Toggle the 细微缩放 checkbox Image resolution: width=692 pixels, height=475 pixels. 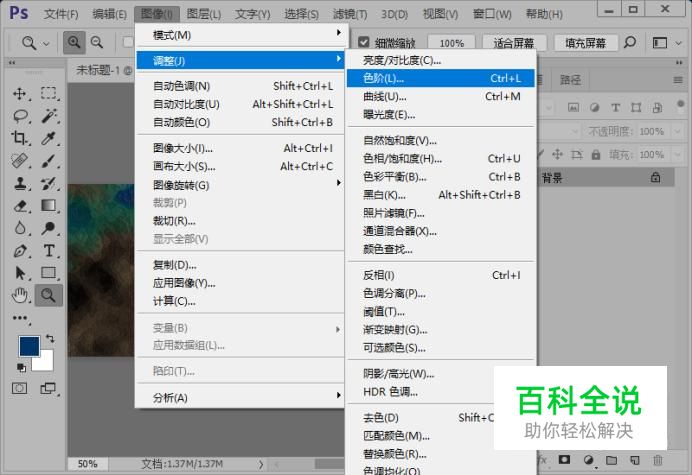click(x=364, y=42)
